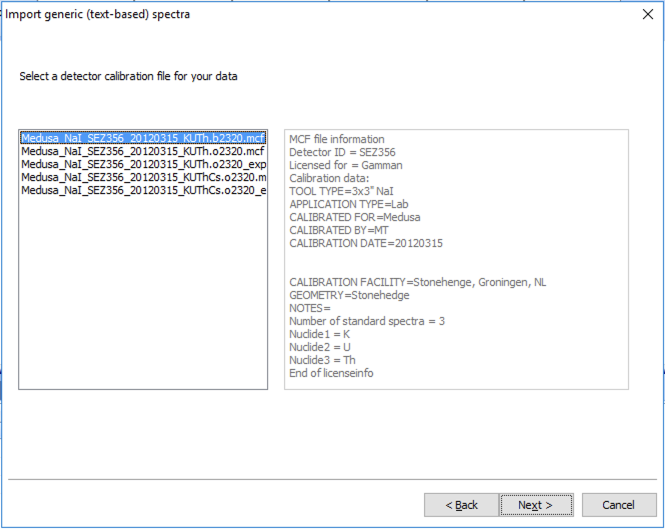
Task: Click the 'Select a detector calibration file' label
Action: click(129, 76)
